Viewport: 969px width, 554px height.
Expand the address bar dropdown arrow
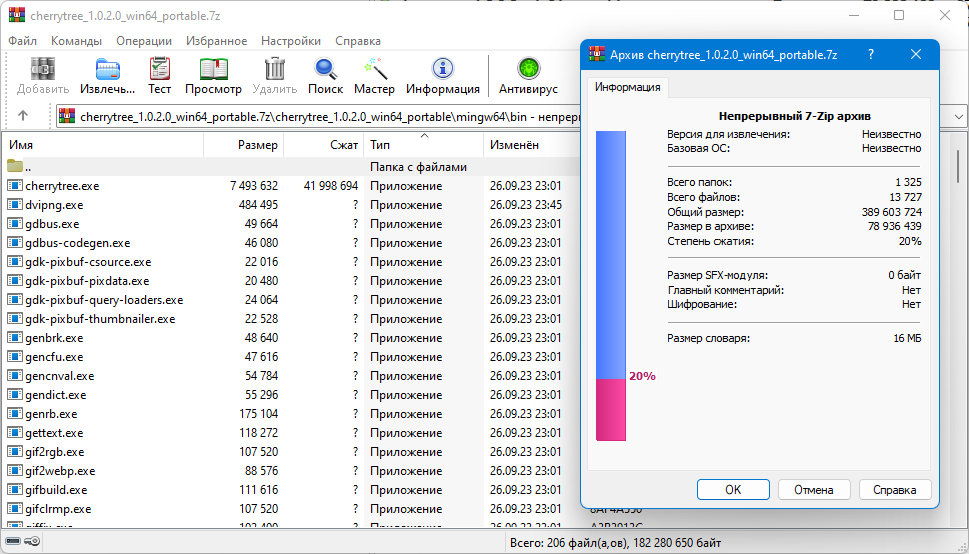click(x=958, y=116)
